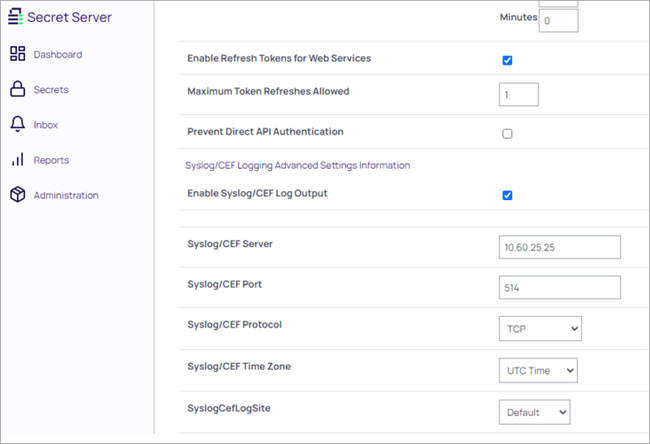Click the Minutes input box
The image size is (650, 444).
pyautogui.click(x=558, y=20)
